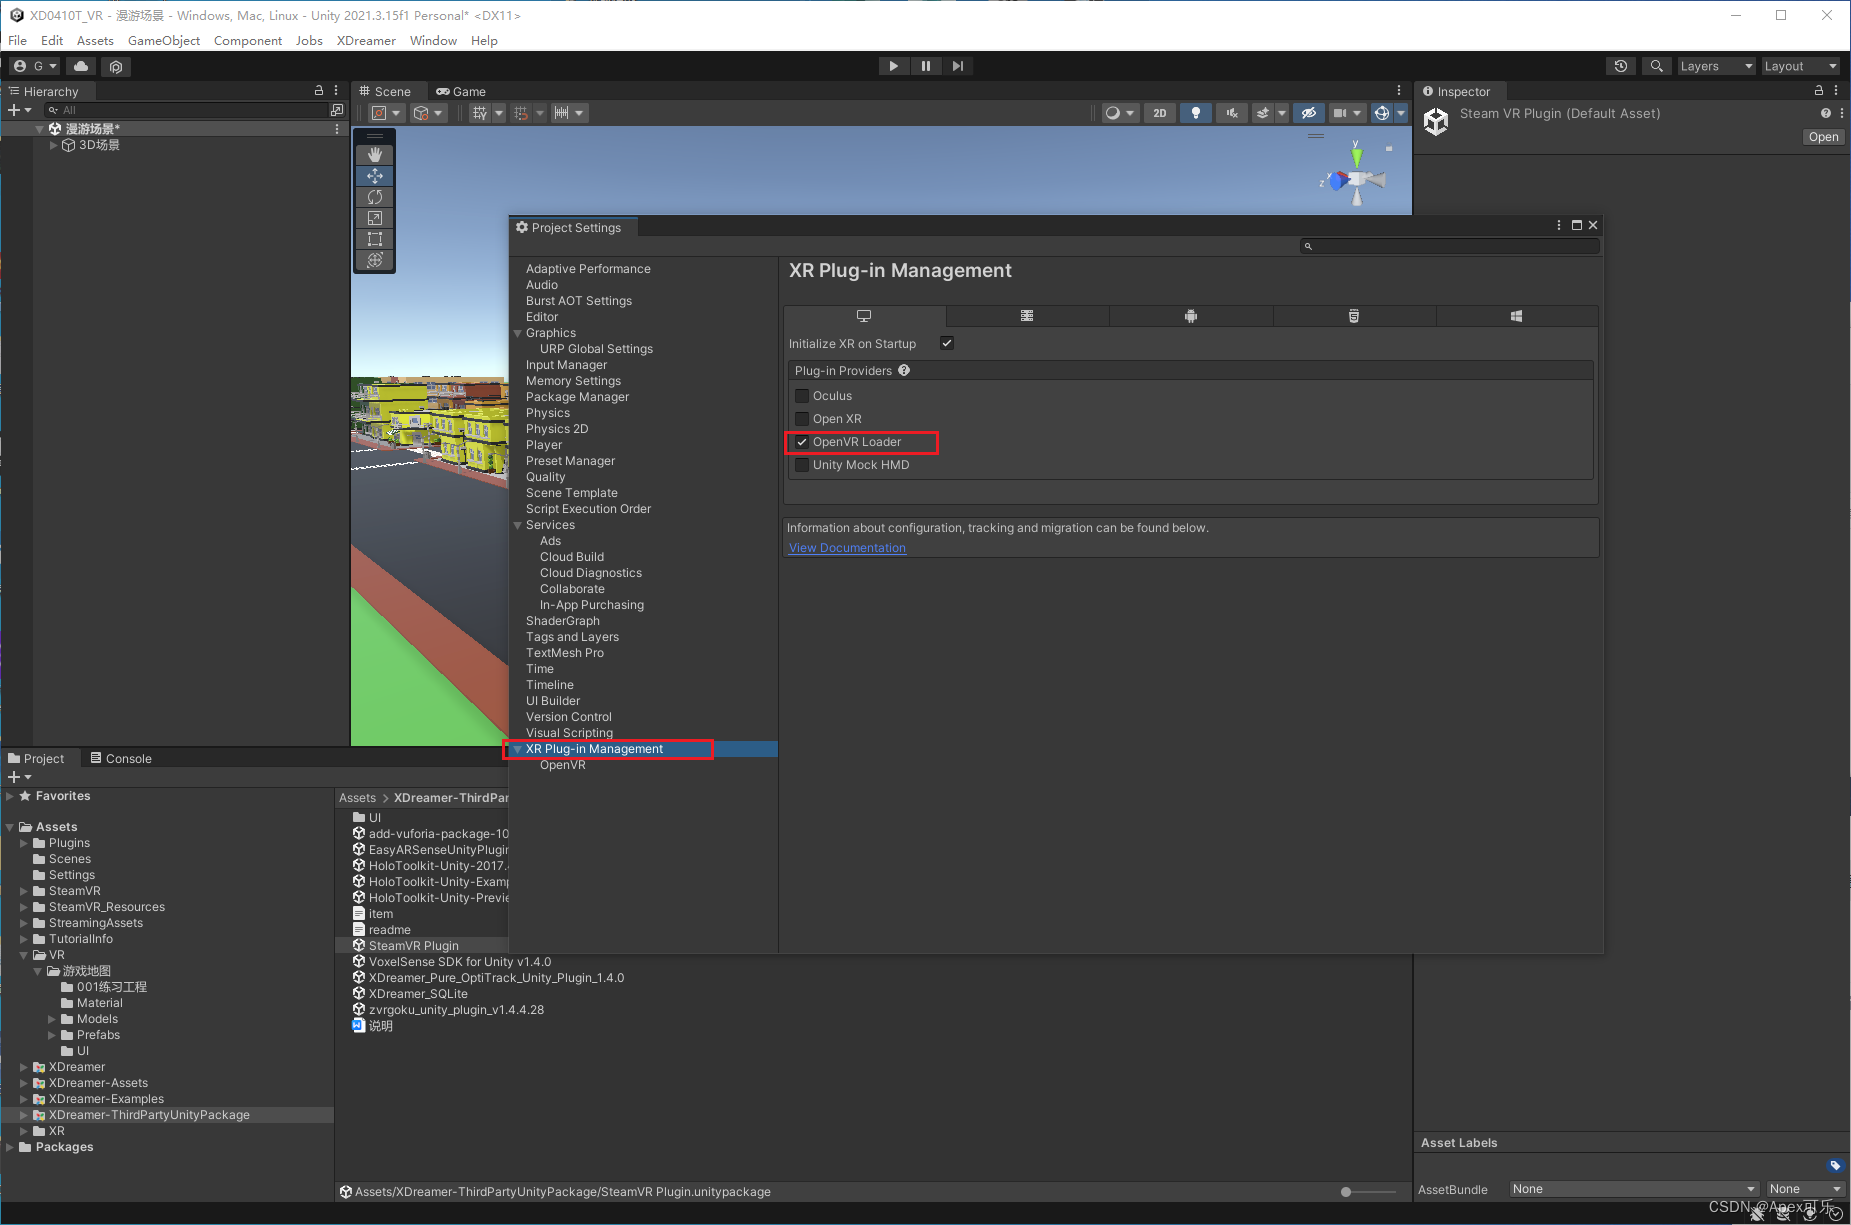
Task: Click Open button in Inspector
Action: click(1823, 137)
